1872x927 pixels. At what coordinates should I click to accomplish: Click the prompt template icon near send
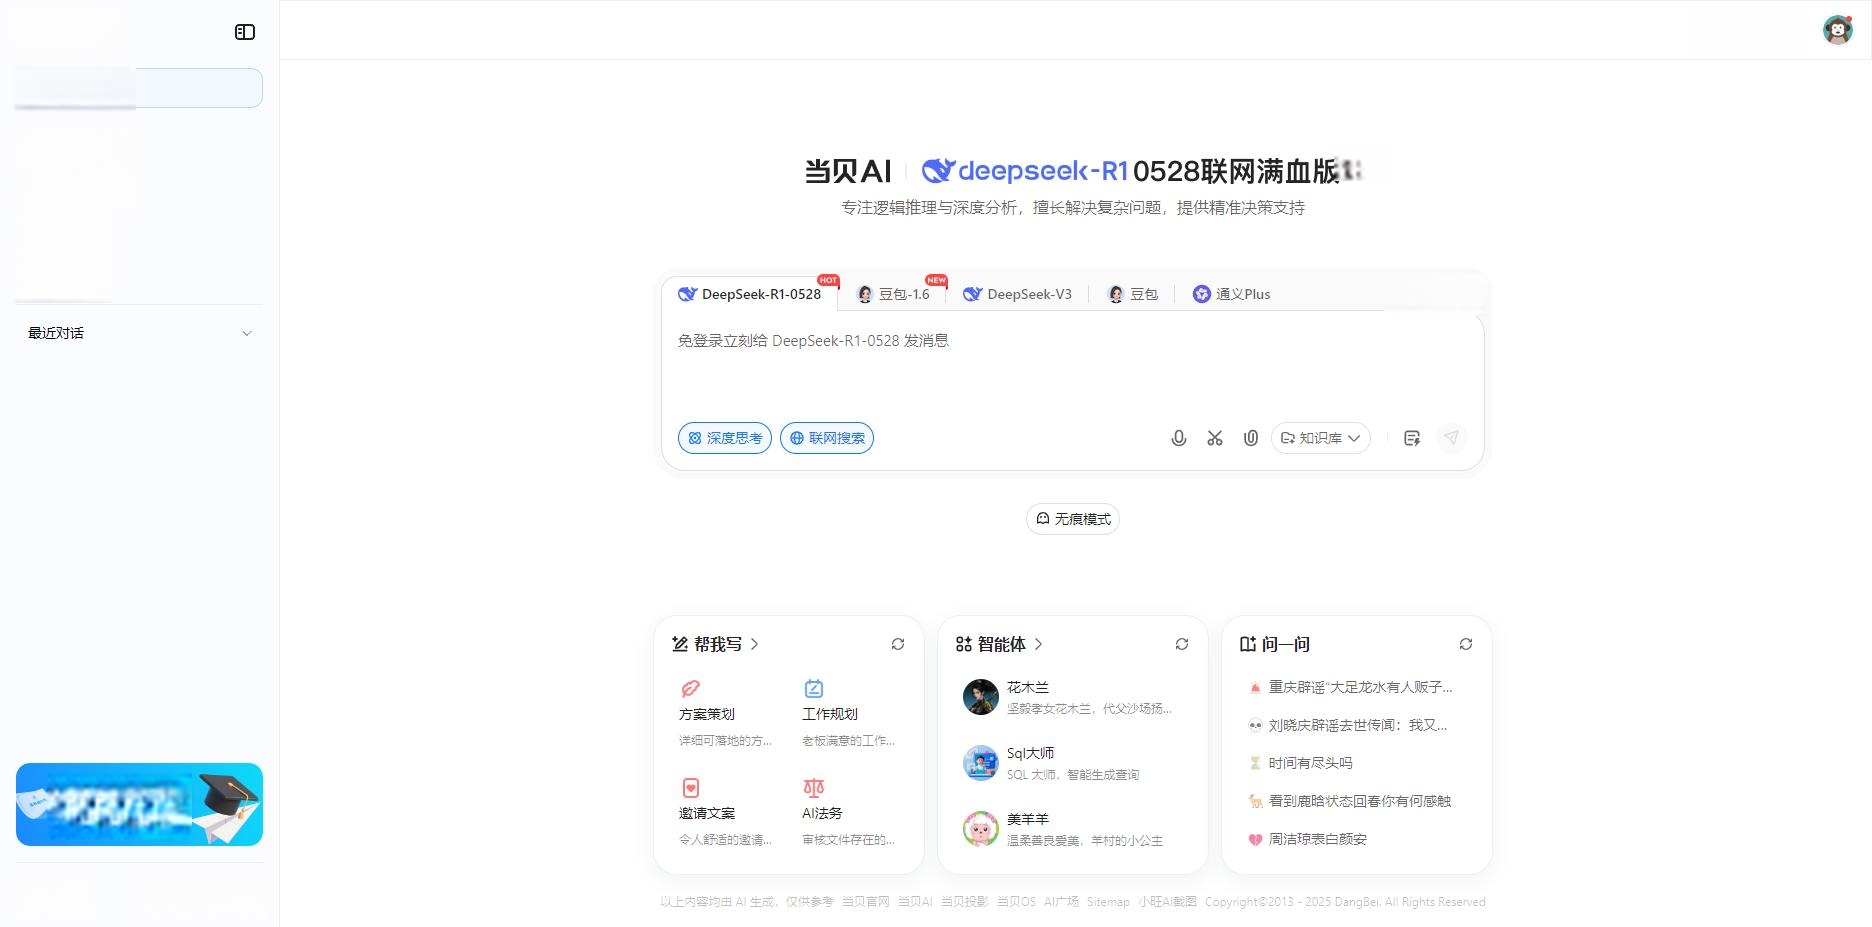tap(1412, 438)
